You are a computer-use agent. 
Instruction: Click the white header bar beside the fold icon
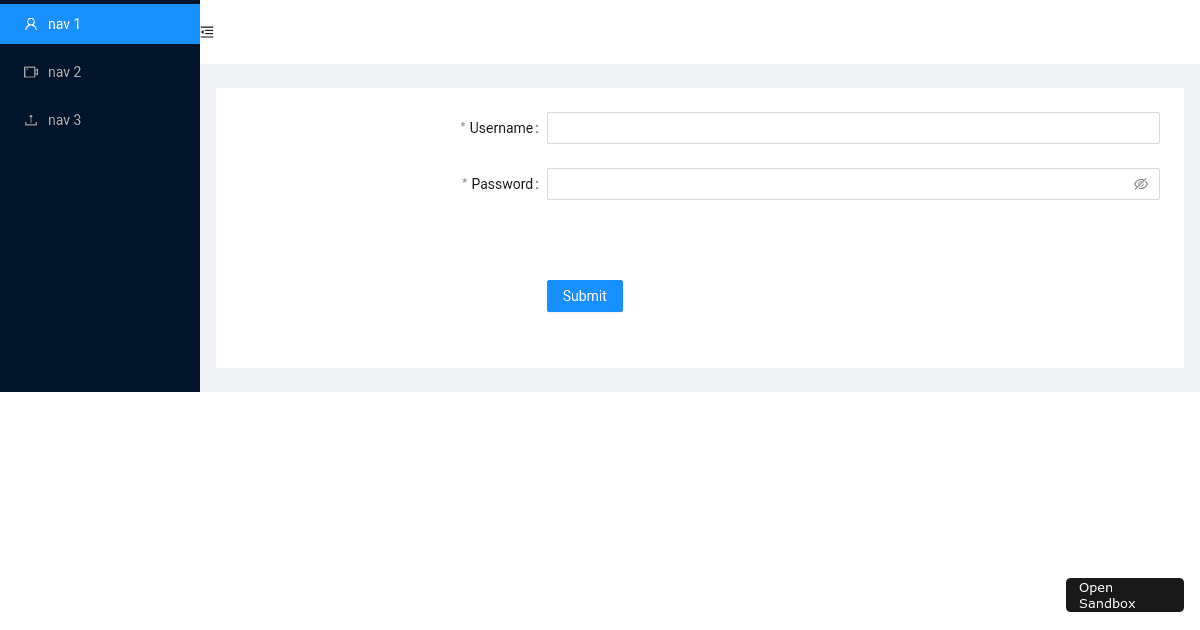(x=700, y=32)
